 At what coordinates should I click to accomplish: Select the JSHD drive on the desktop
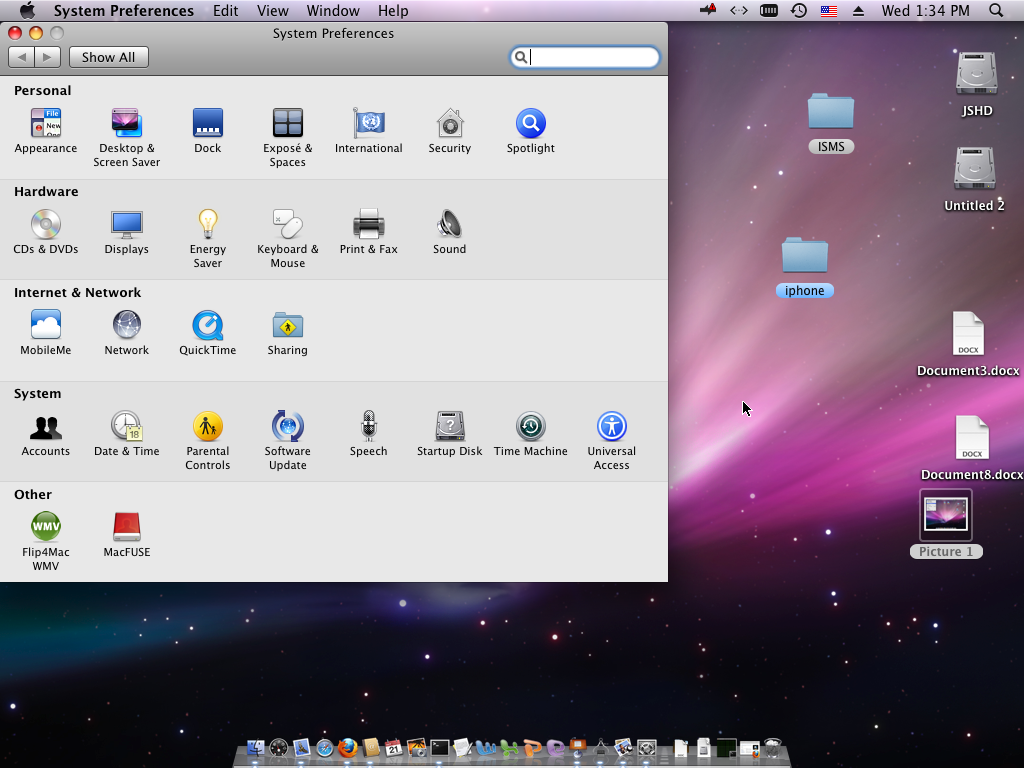[x=976, y=84]
